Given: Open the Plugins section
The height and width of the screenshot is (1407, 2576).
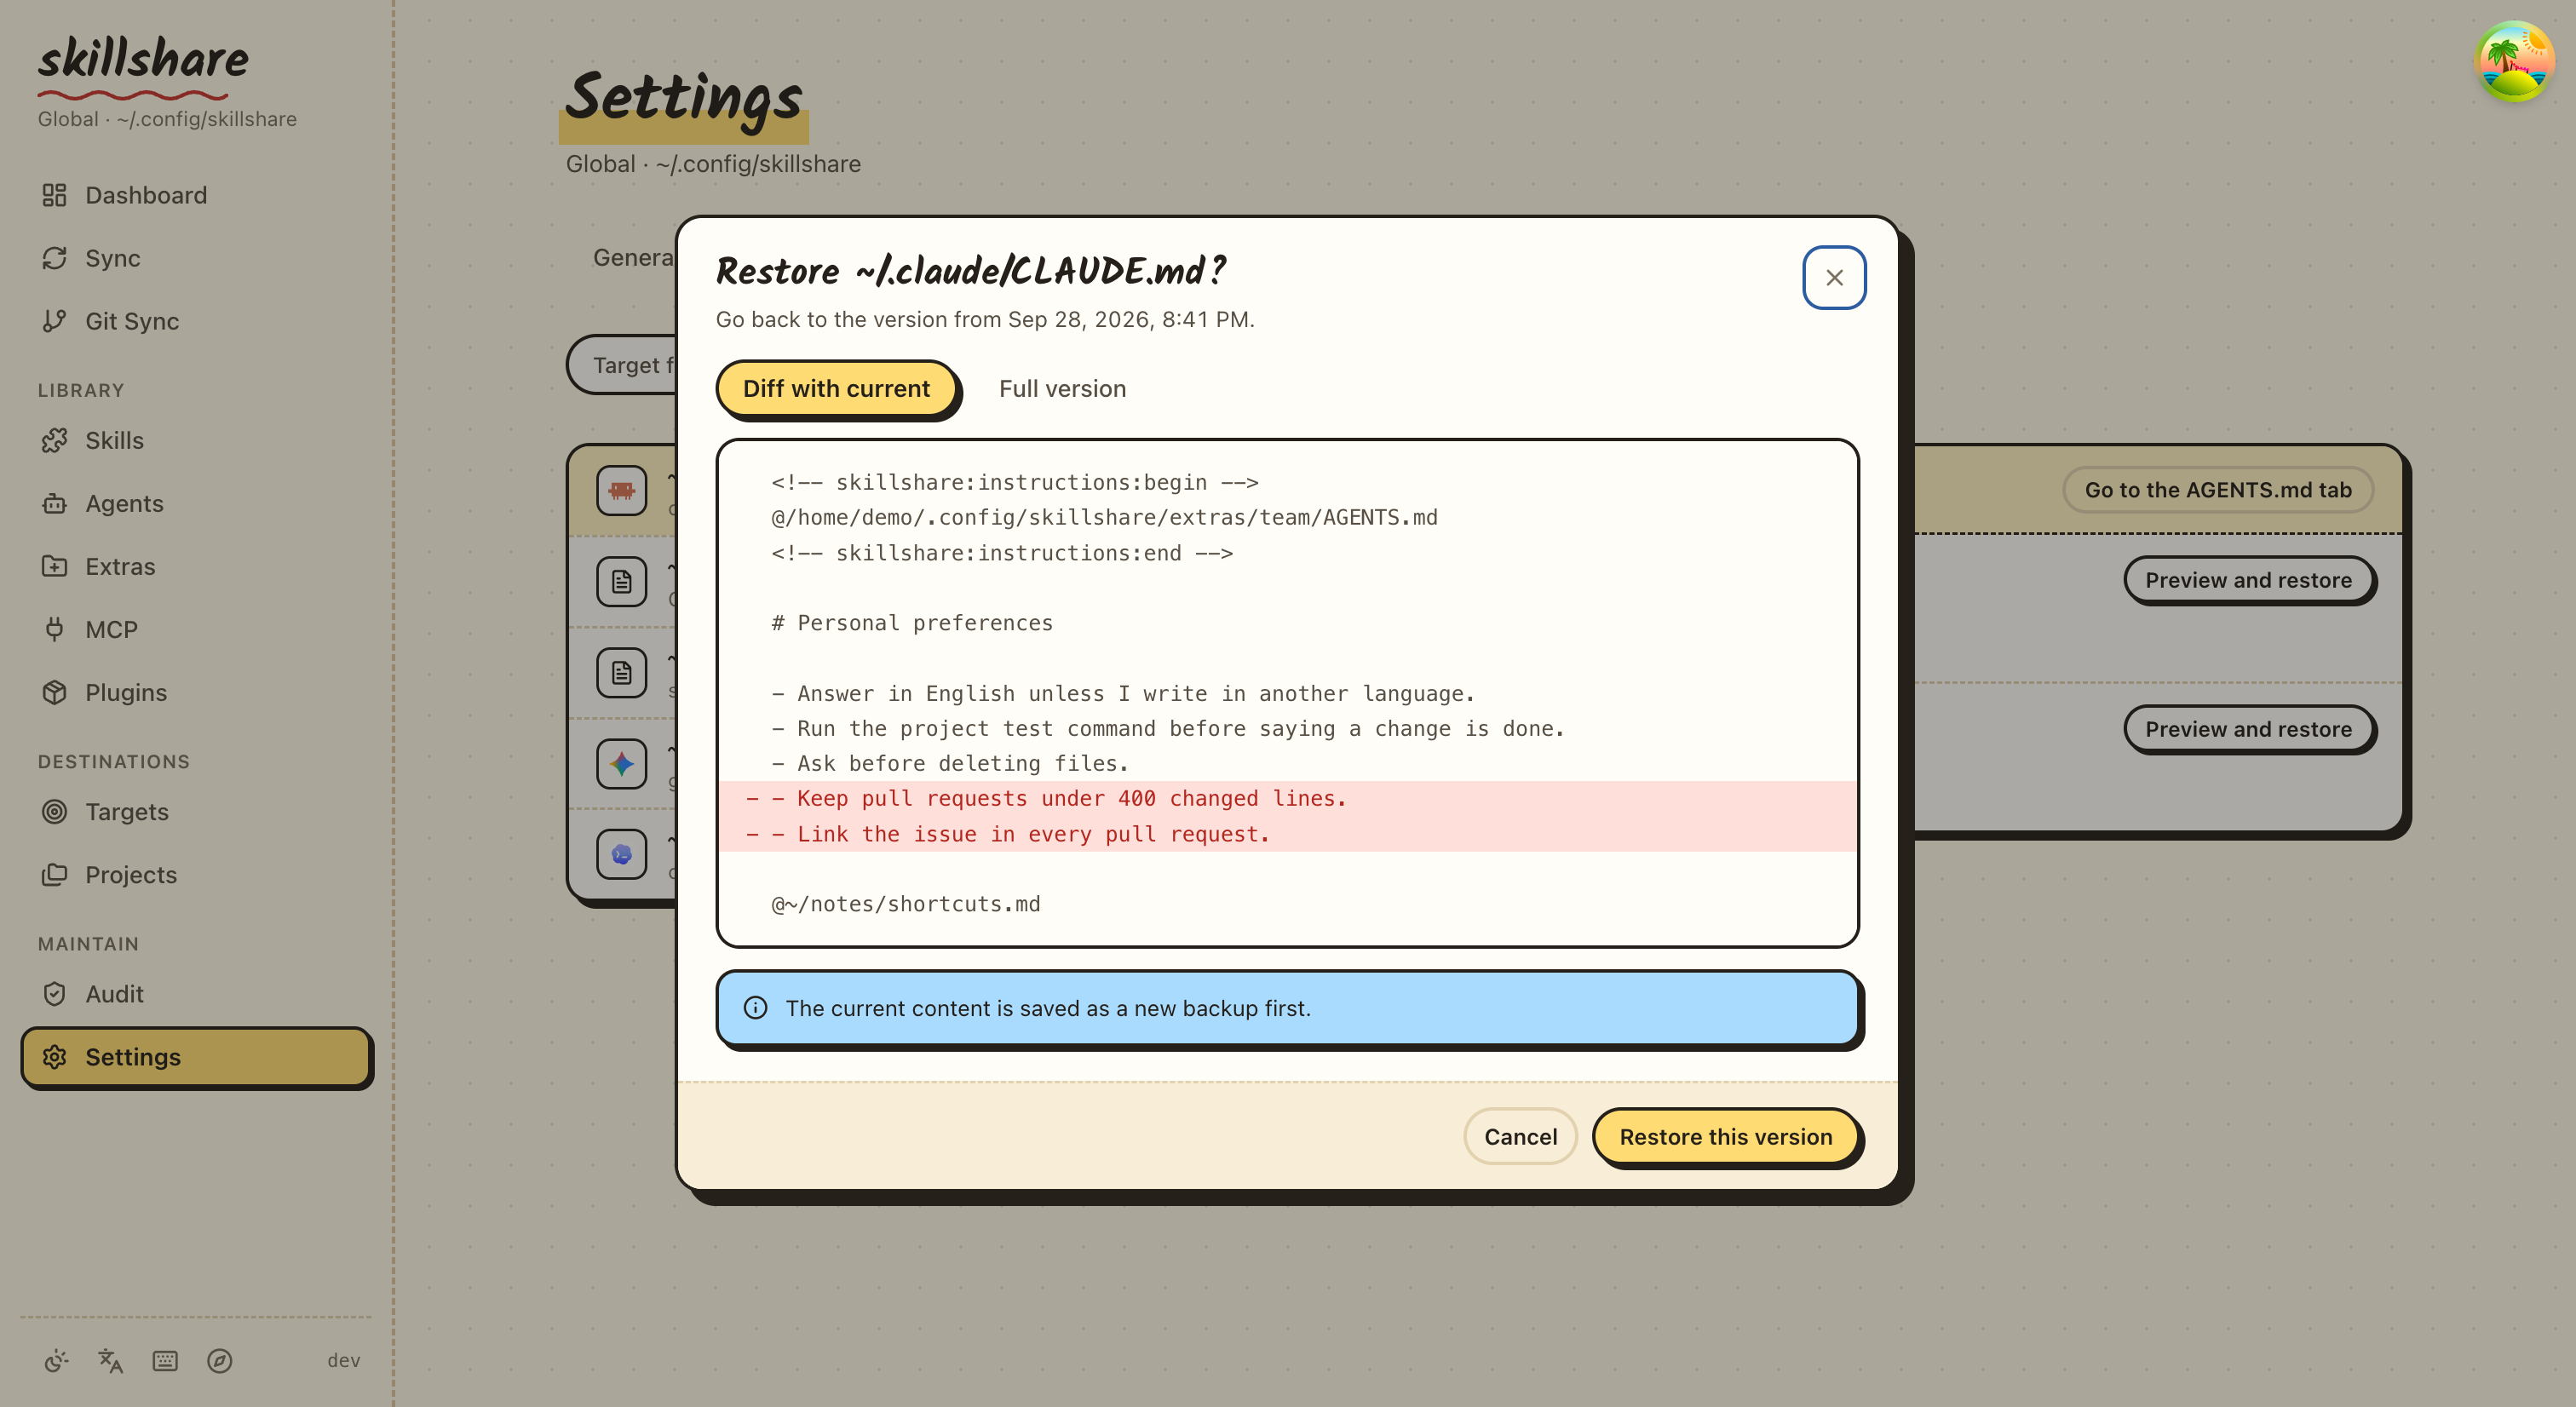Looking at the screenshot, I should (x=196, y=692).
